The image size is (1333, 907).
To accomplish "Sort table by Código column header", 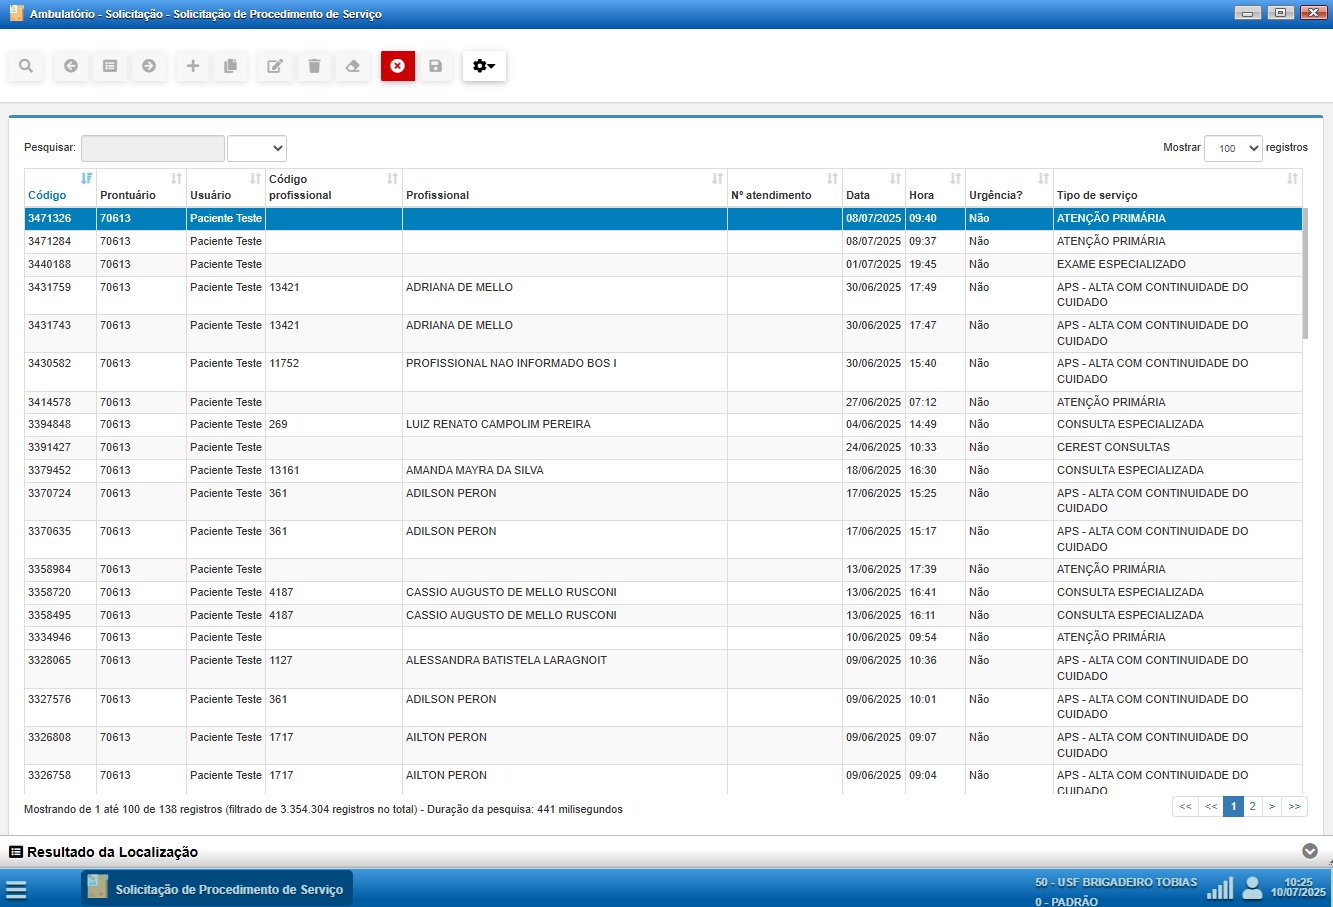I will [47, 195].
